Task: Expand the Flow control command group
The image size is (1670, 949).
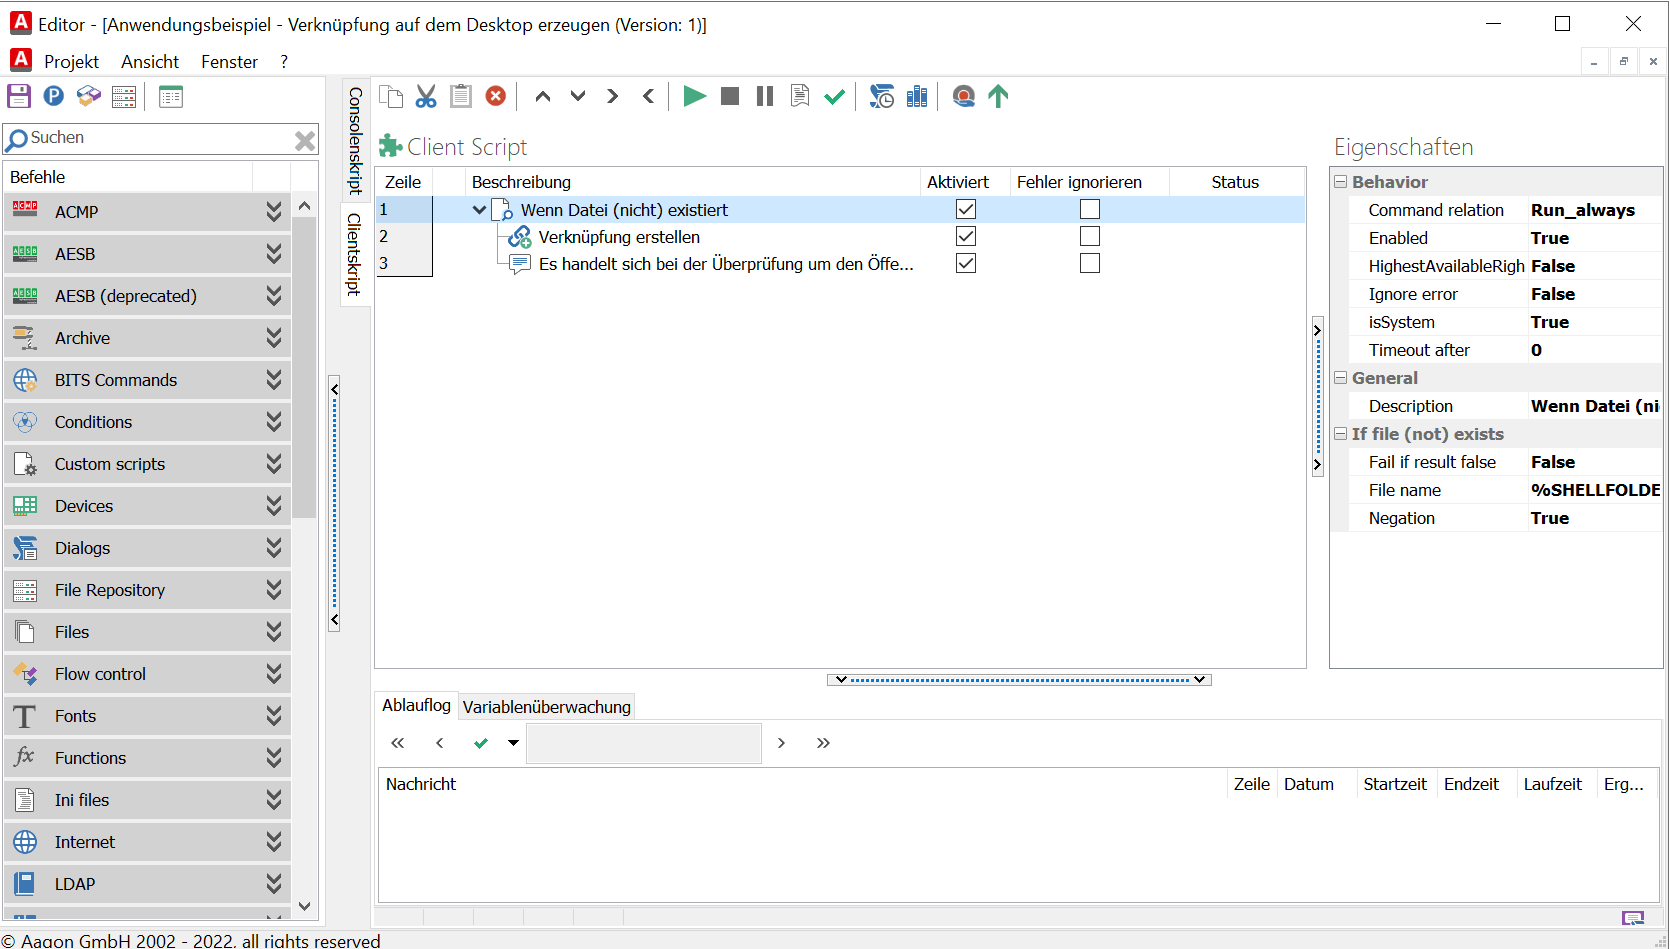Action: [x=273, y=673]
